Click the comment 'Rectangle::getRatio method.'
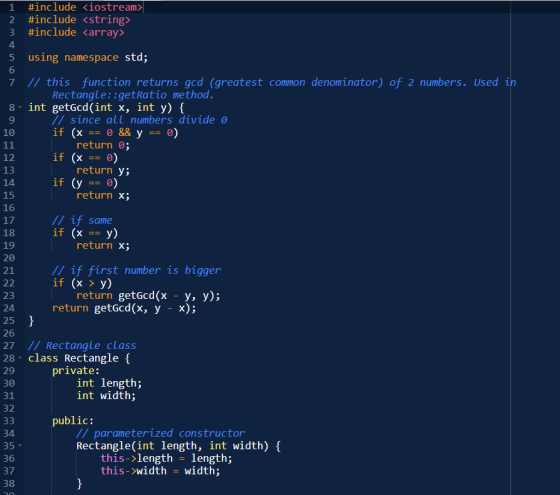The image size is (560, 495). 133,95
